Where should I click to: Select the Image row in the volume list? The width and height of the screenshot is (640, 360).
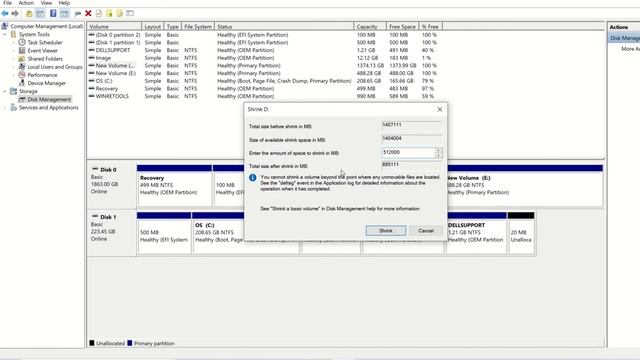coord(263,58)
